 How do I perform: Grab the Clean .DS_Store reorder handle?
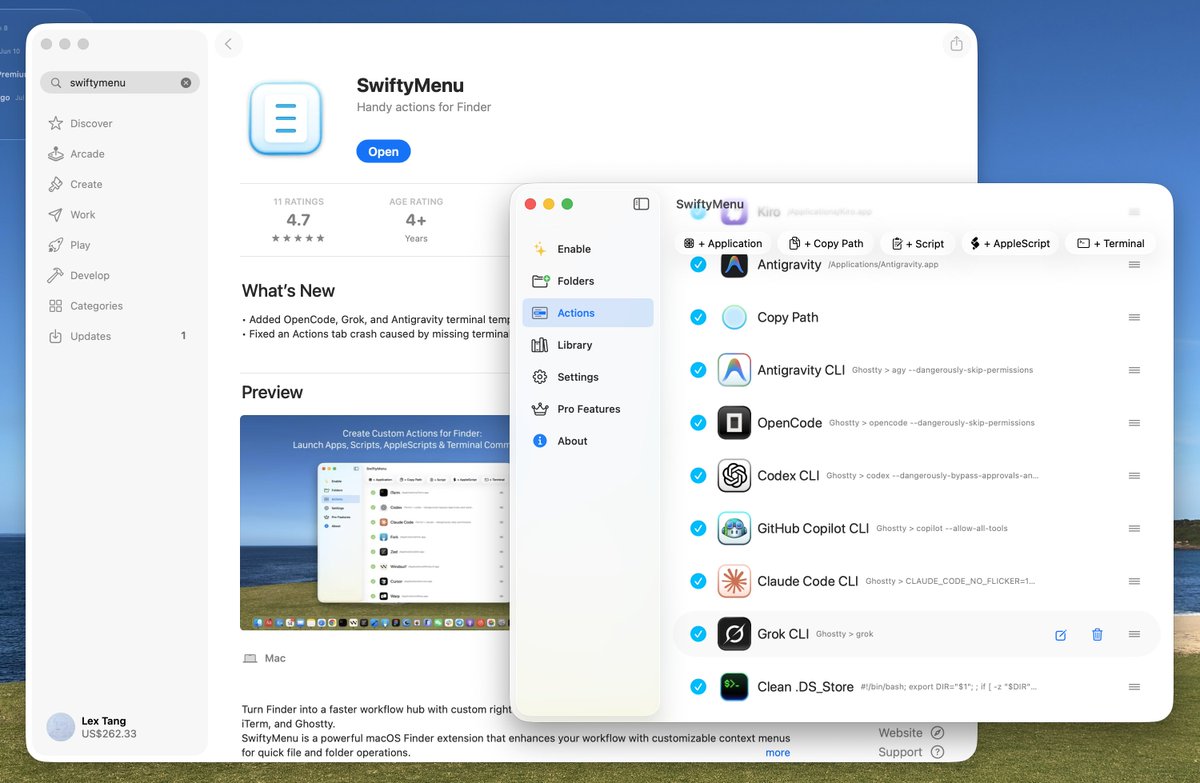1135,687
